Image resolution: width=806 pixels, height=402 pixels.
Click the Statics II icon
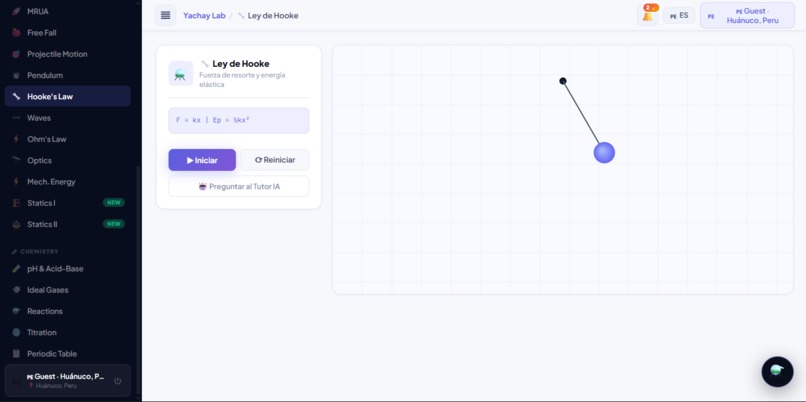(x=16, y=224)
